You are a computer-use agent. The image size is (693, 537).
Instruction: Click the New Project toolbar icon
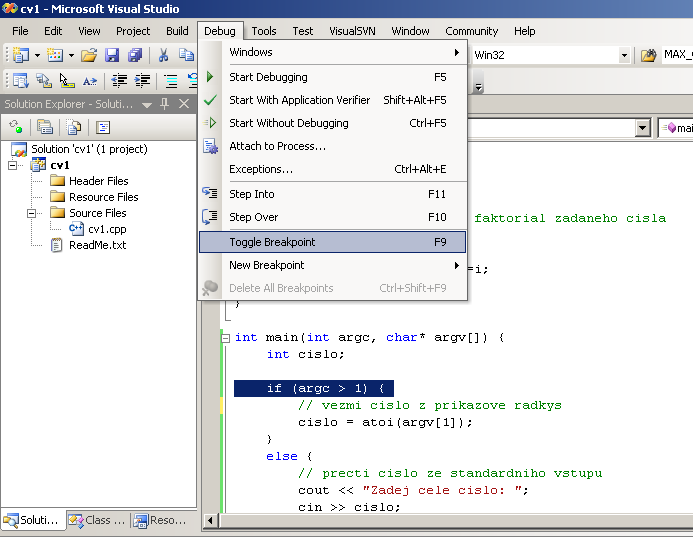click(x=21, y=55)
